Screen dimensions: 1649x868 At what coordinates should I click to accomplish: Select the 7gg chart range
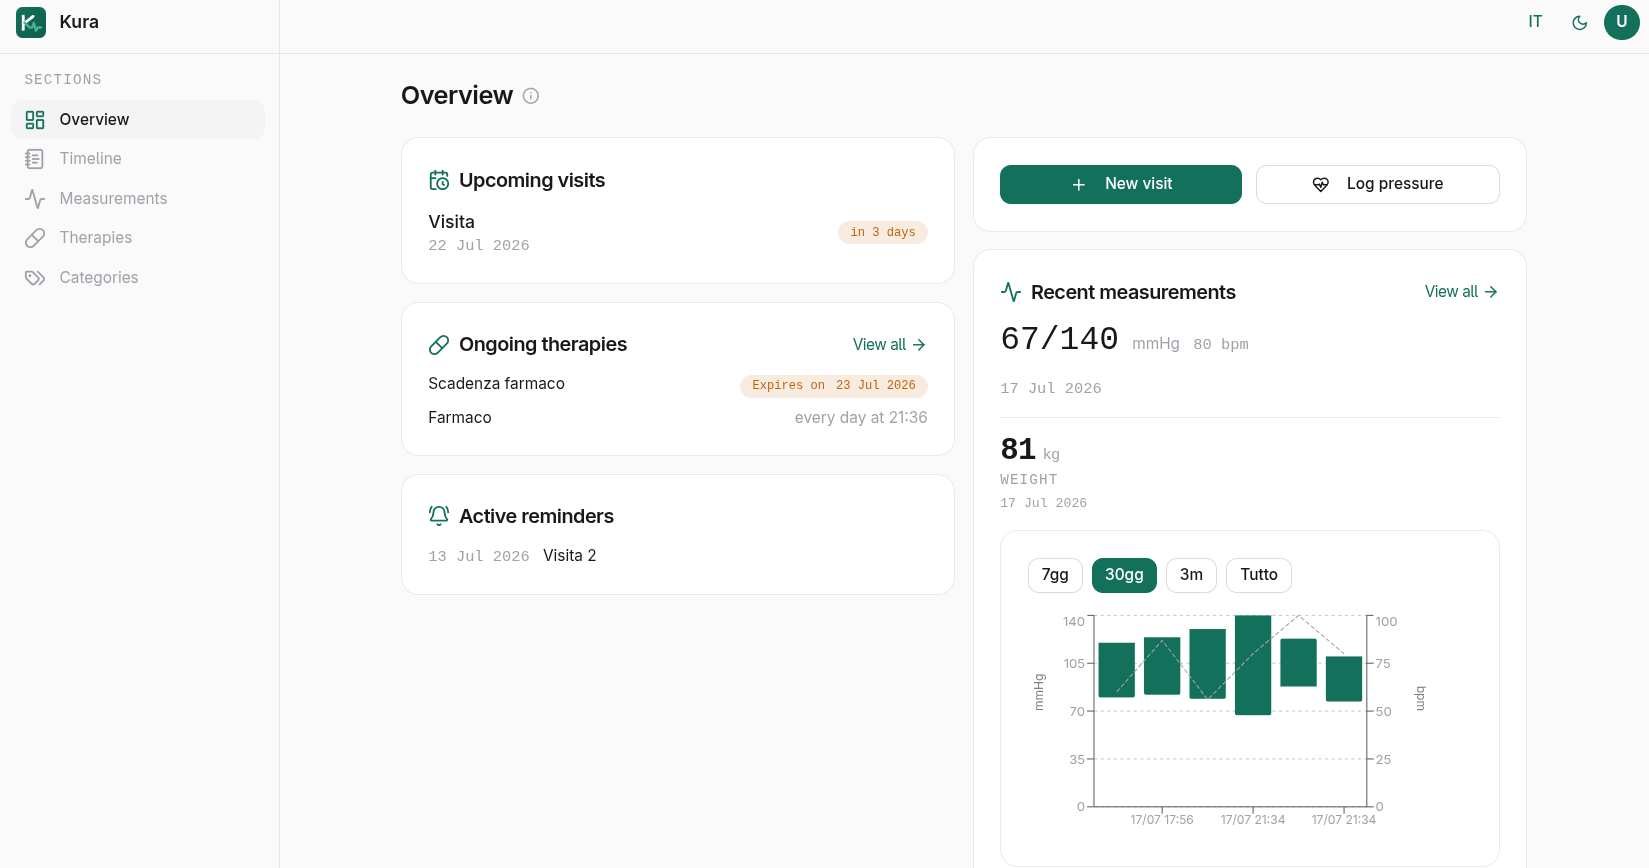pyautogui.click(x=1055, y=575)
